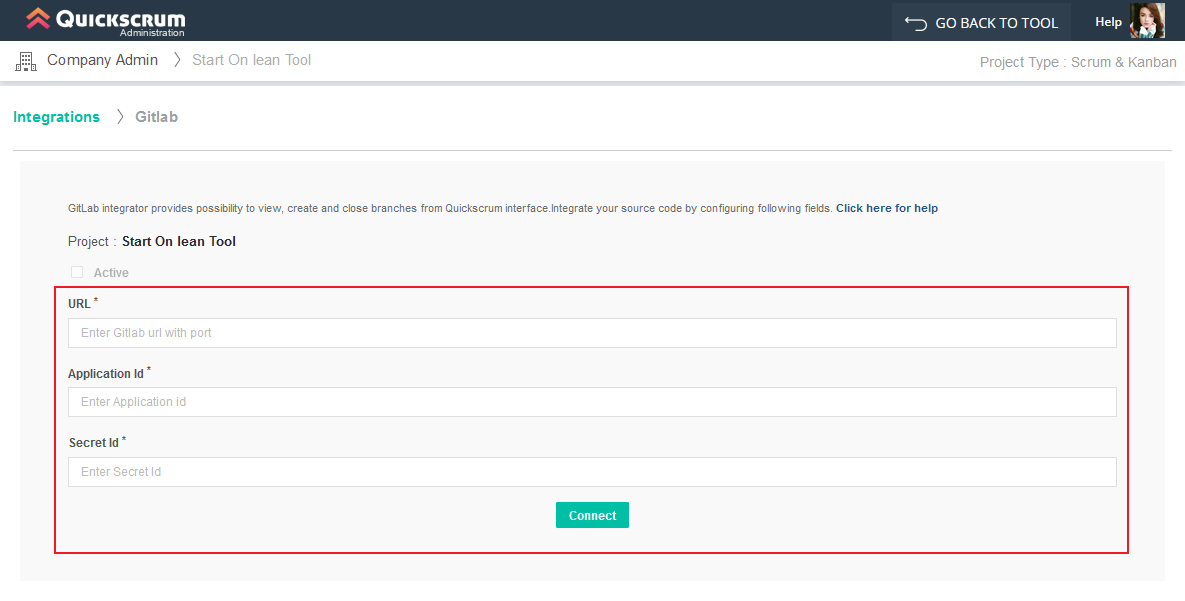
Task: Navigate to Integrations breadcrumb
Action: coord(57,116)
